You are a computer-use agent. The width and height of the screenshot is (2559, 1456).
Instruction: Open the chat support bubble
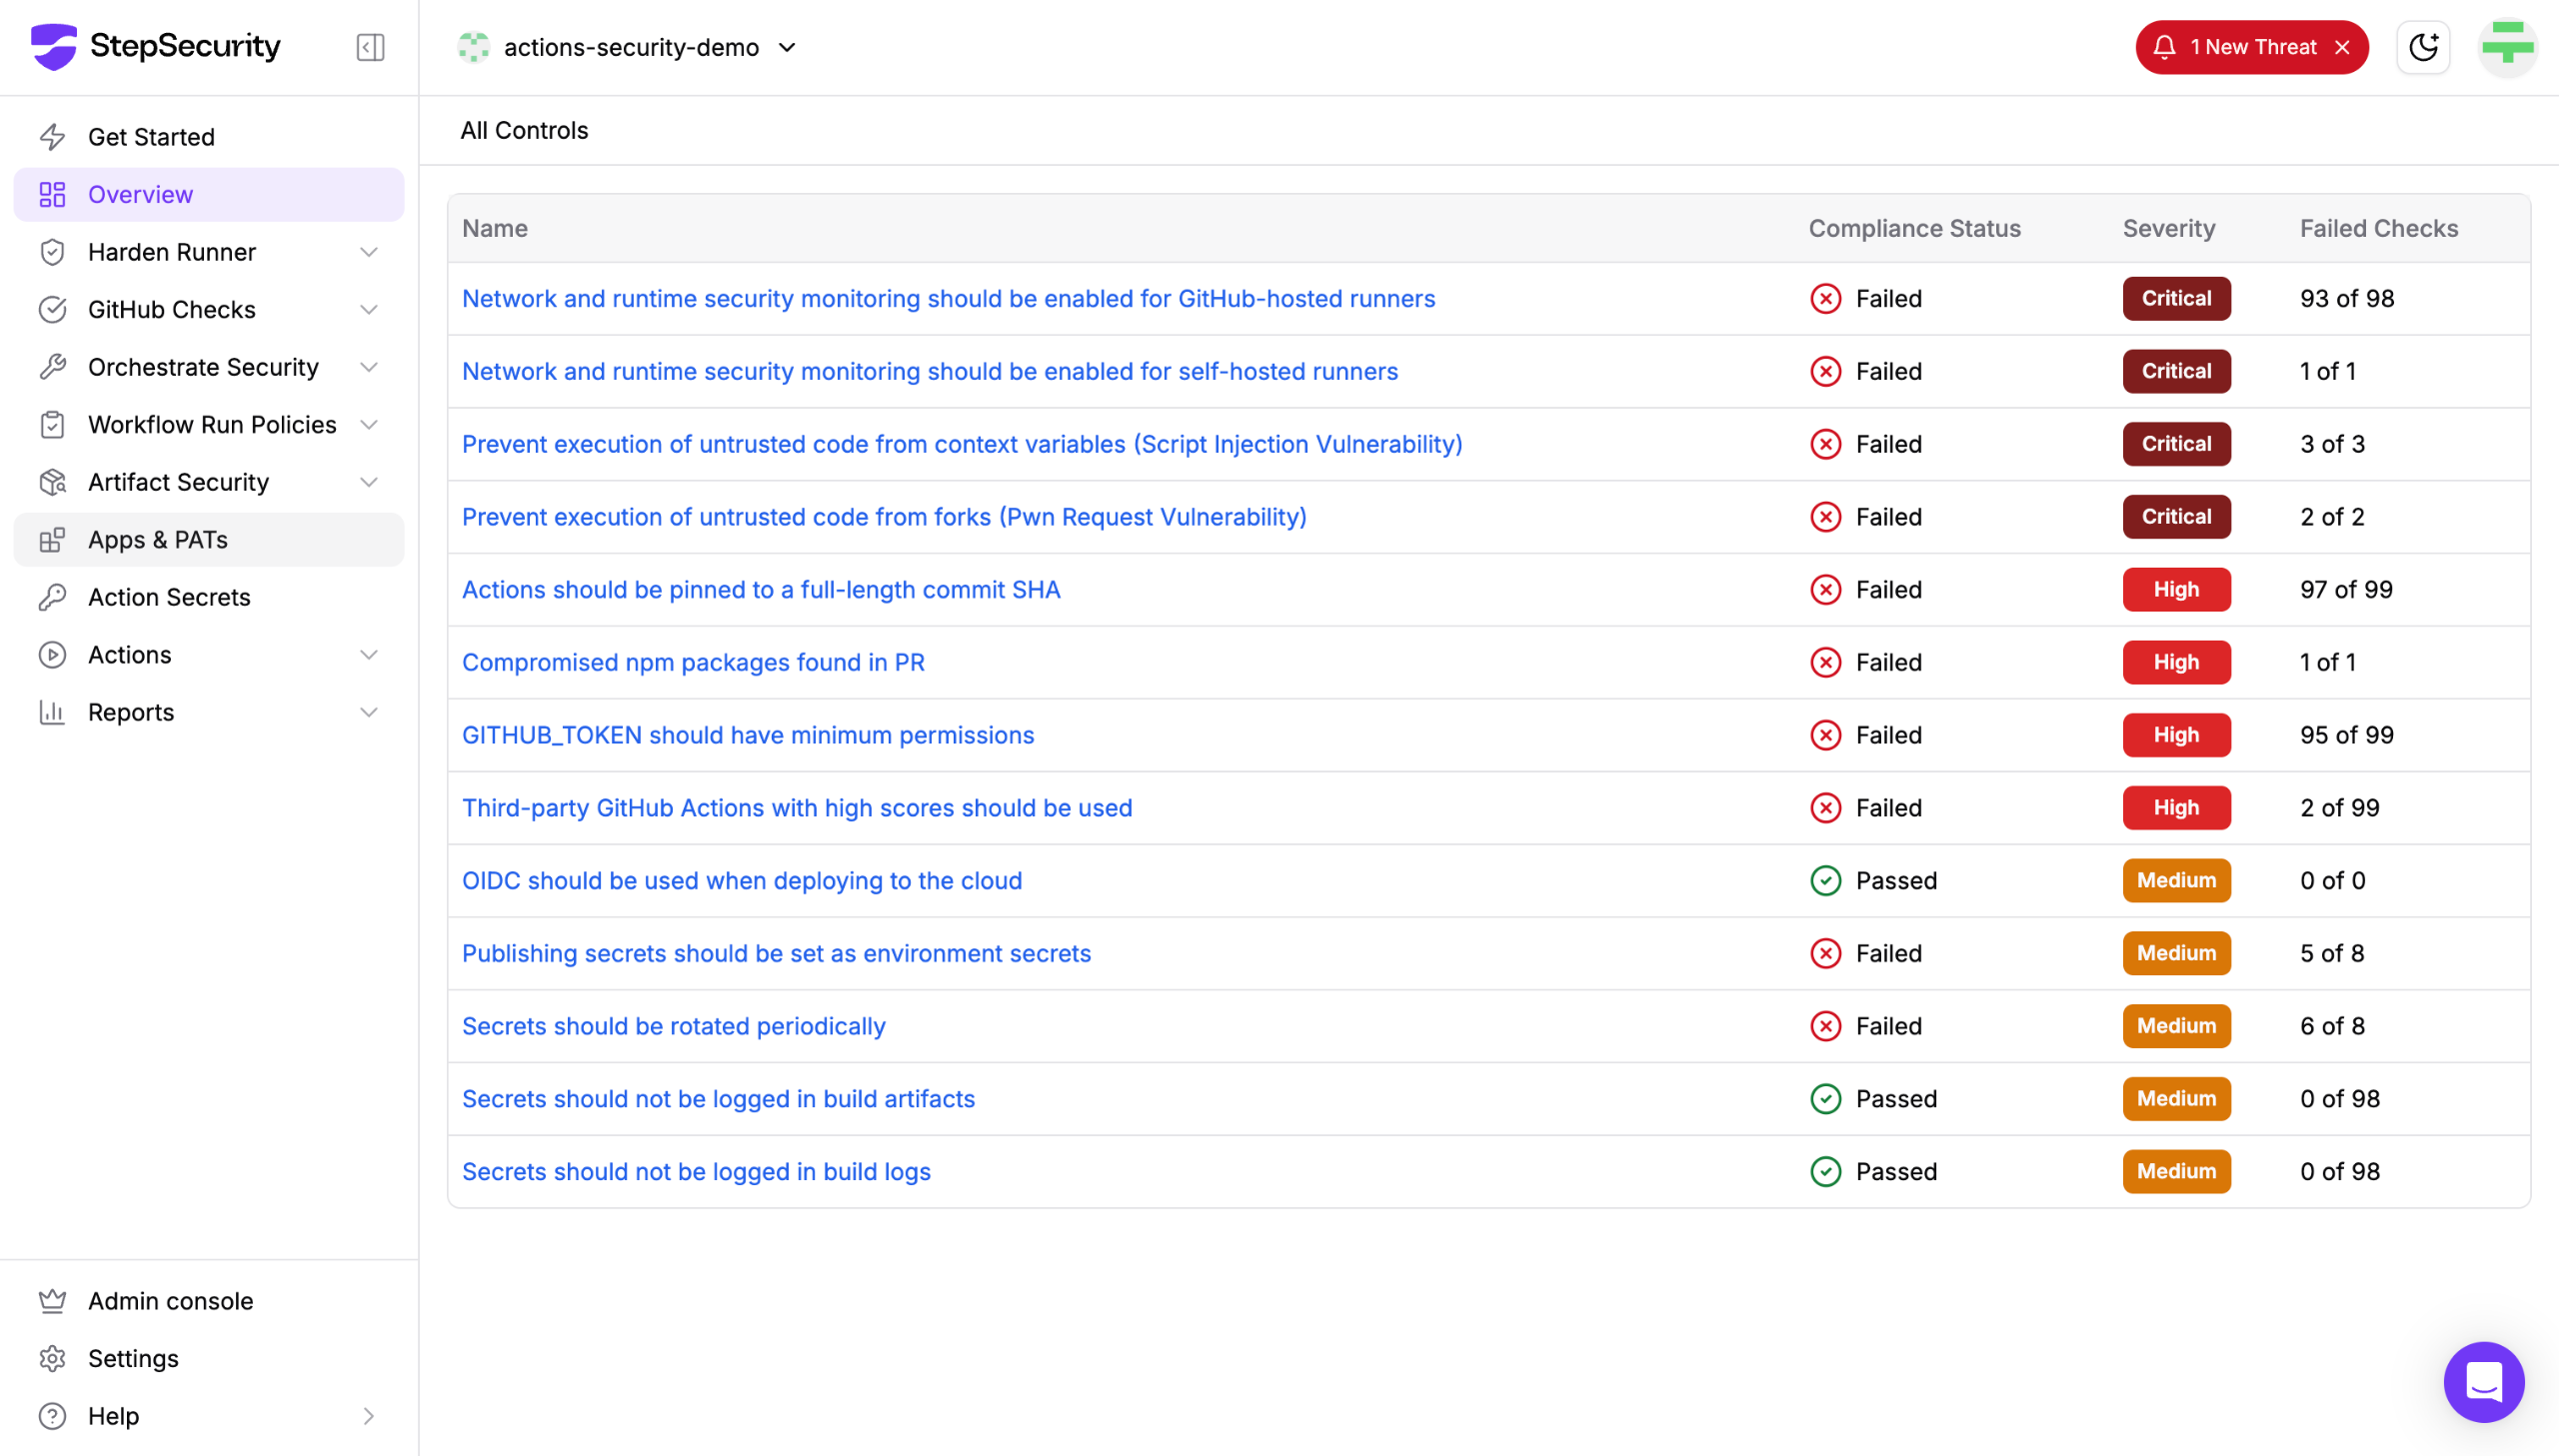click(2483, 1381)
